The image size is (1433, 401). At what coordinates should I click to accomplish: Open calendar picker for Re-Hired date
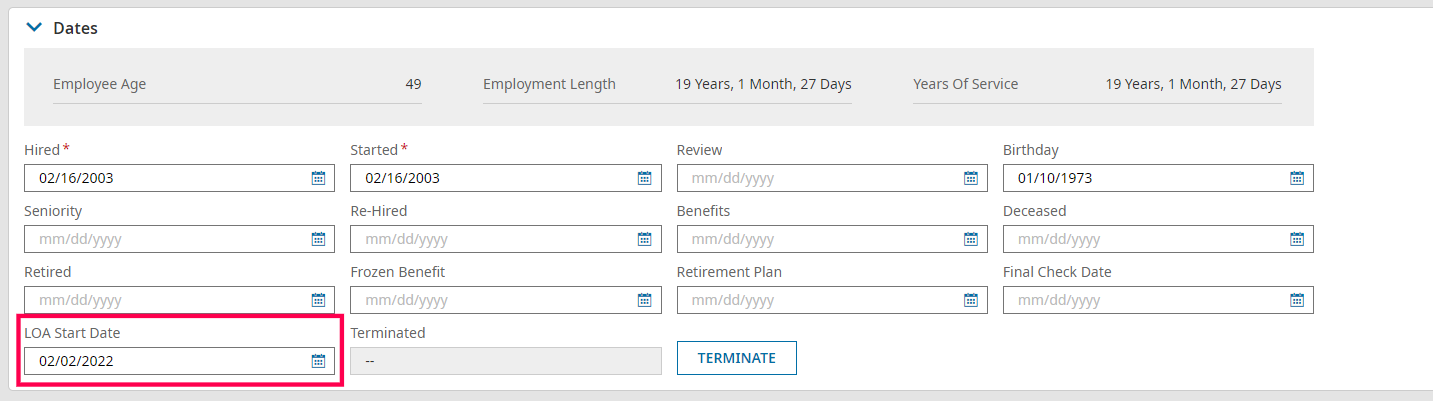644,239
